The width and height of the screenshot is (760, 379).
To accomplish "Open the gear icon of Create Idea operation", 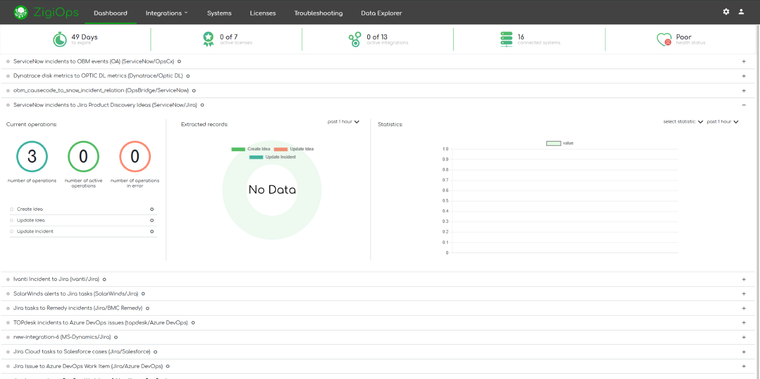I will point(152,209).
